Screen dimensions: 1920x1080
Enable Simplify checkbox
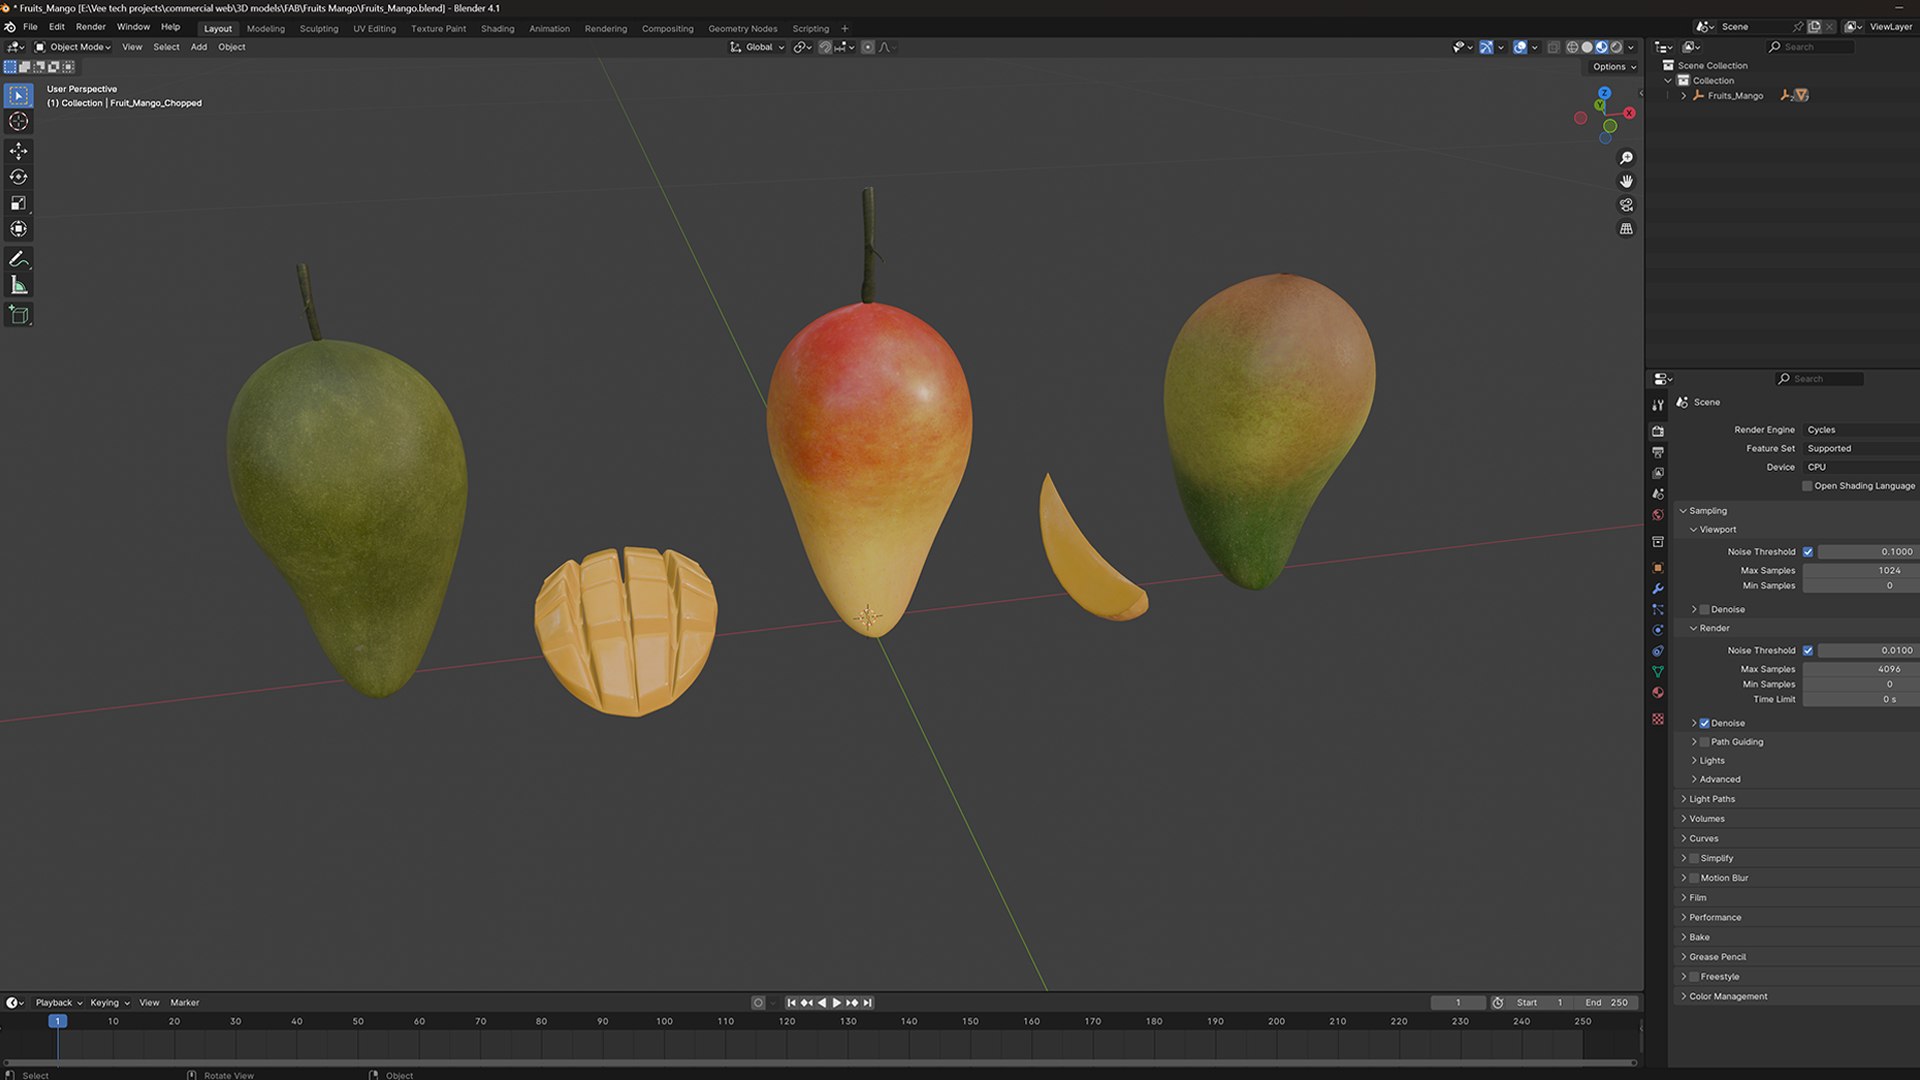tap(1694, 858)
